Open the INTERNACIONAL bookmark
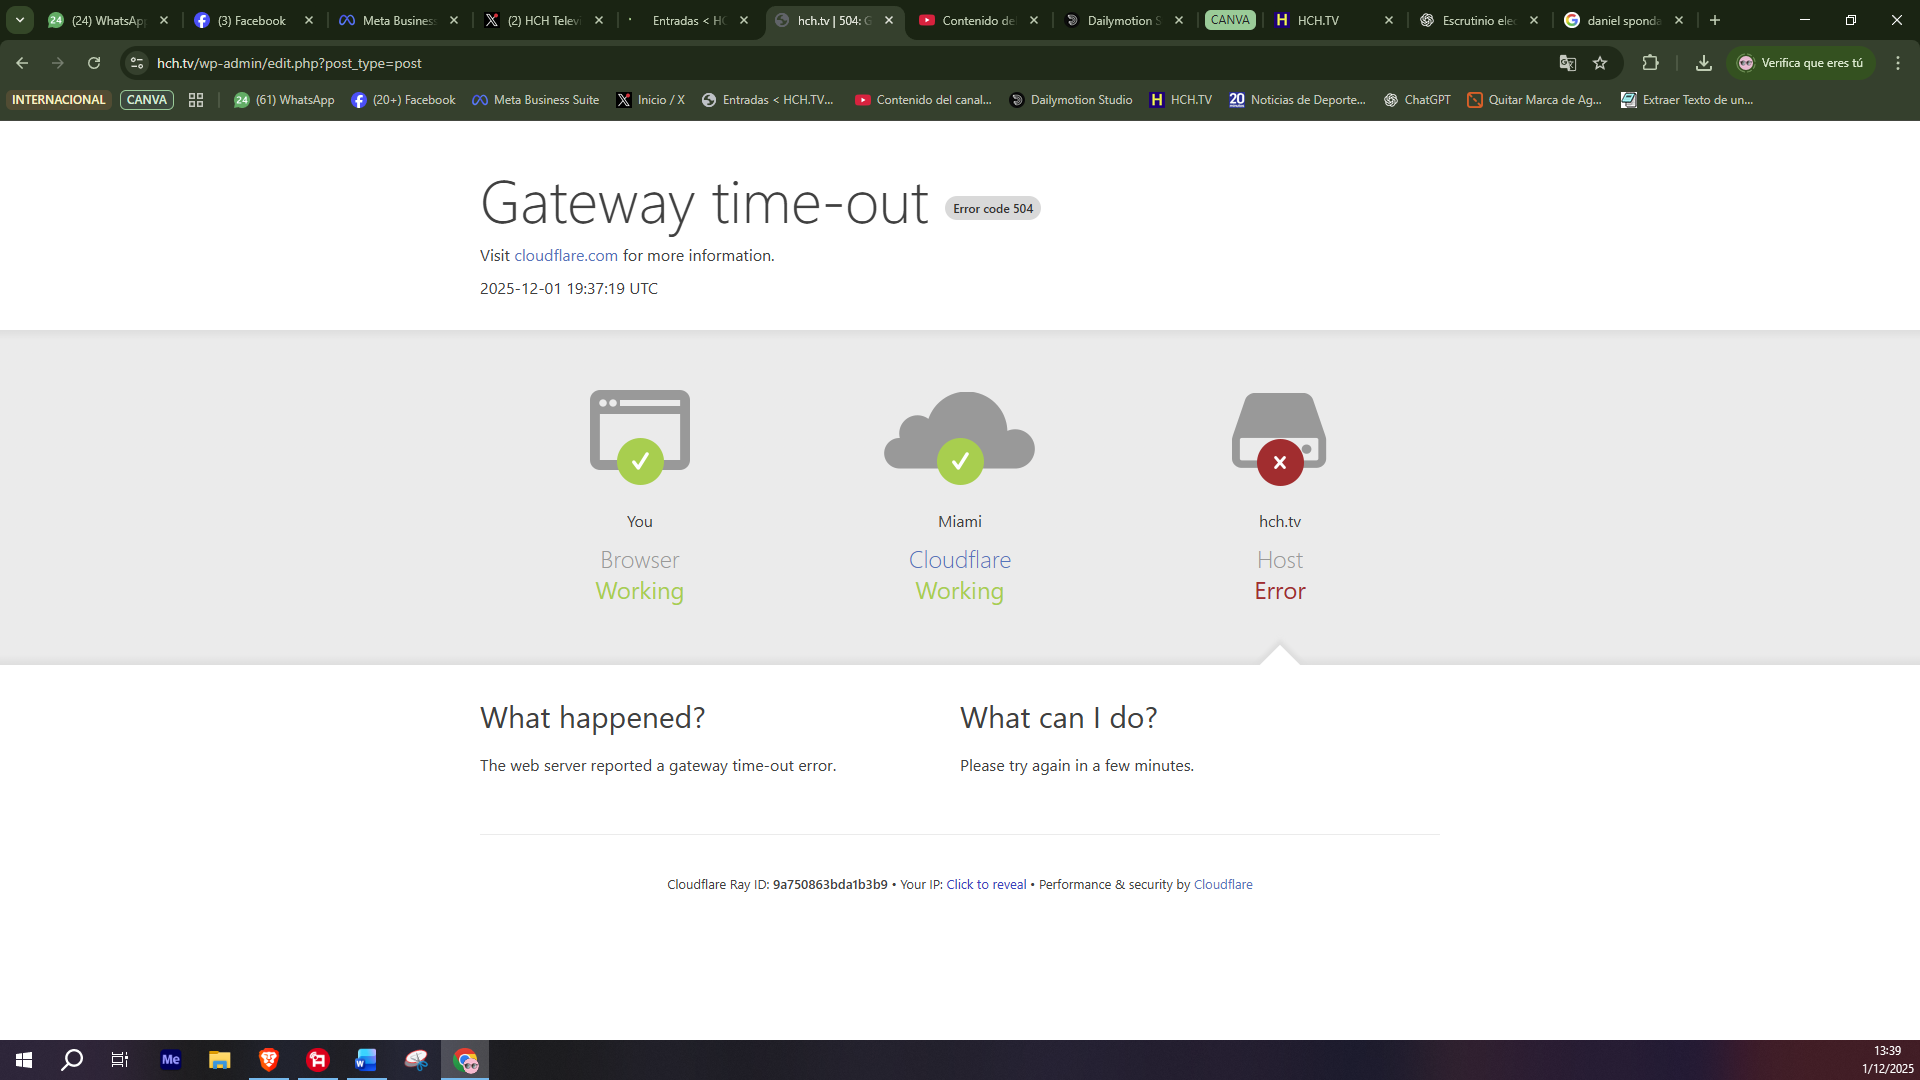Screen dimensions: 1920x1080 58,100
